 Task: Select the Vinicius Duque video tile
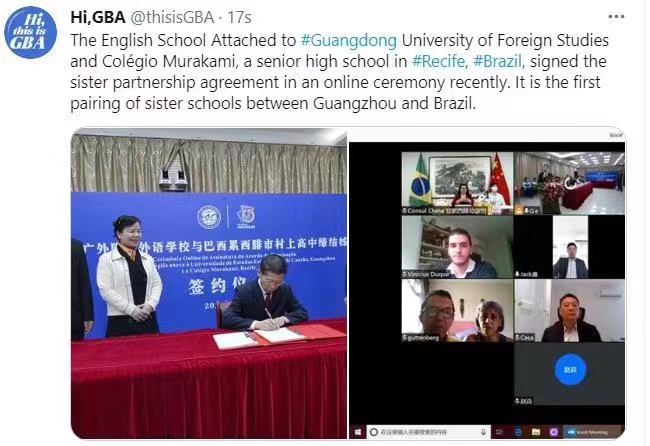click(457, 247)
